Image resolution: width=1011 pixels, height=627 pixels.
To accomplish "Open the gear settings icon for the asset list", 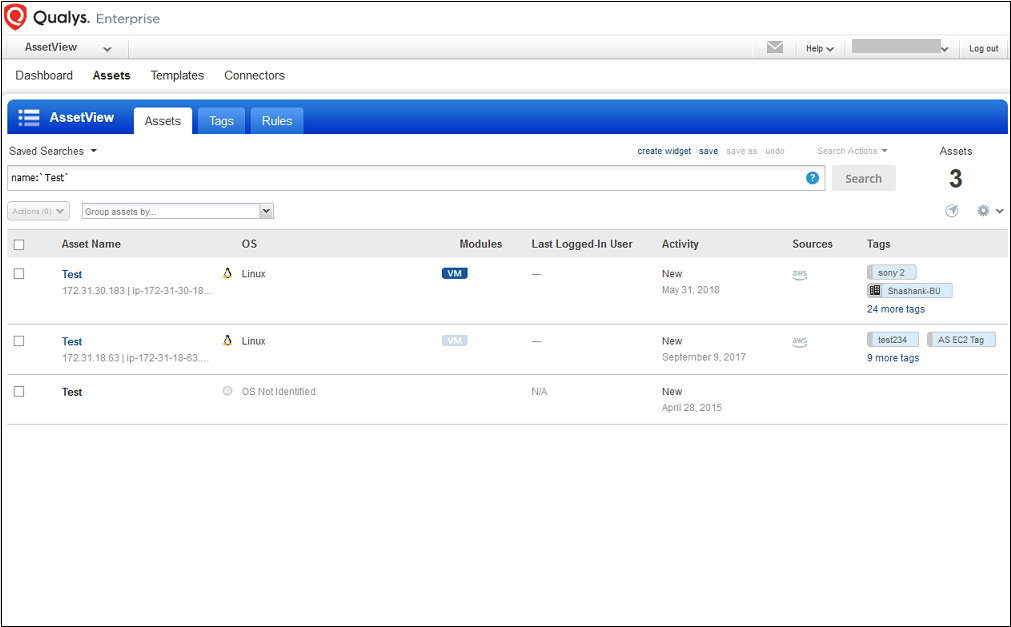I will point(983,210).
